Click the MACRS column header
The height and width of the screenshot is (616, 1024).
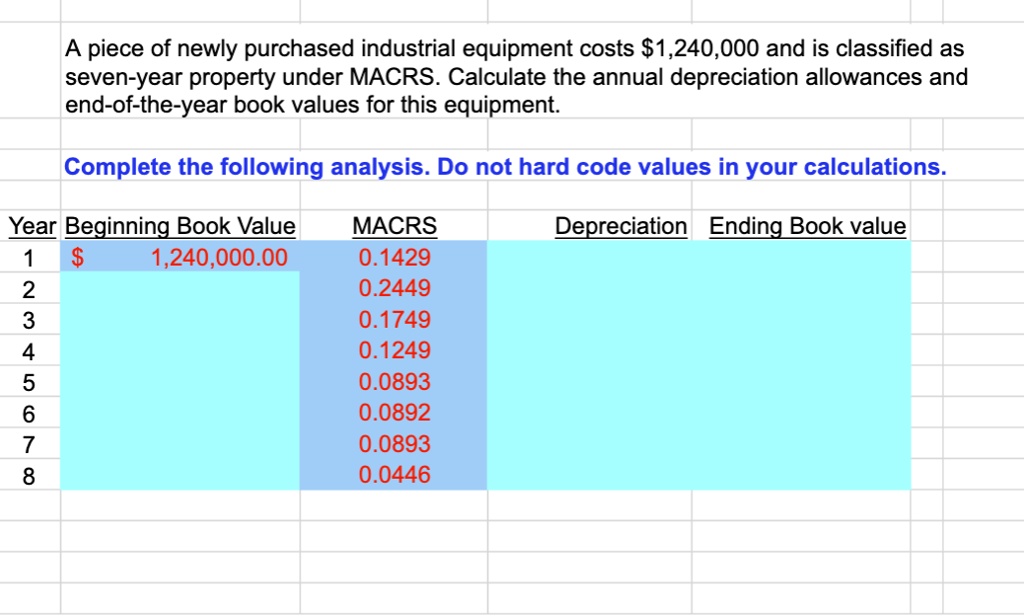(x=393, y=226)
